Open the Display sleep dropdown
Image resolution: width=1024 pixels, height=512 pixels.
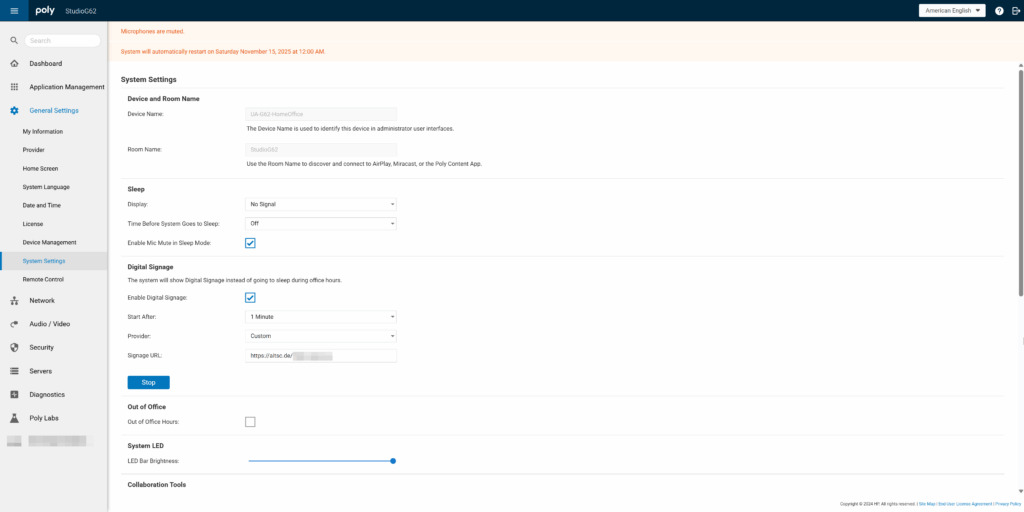tap(321, 204)
